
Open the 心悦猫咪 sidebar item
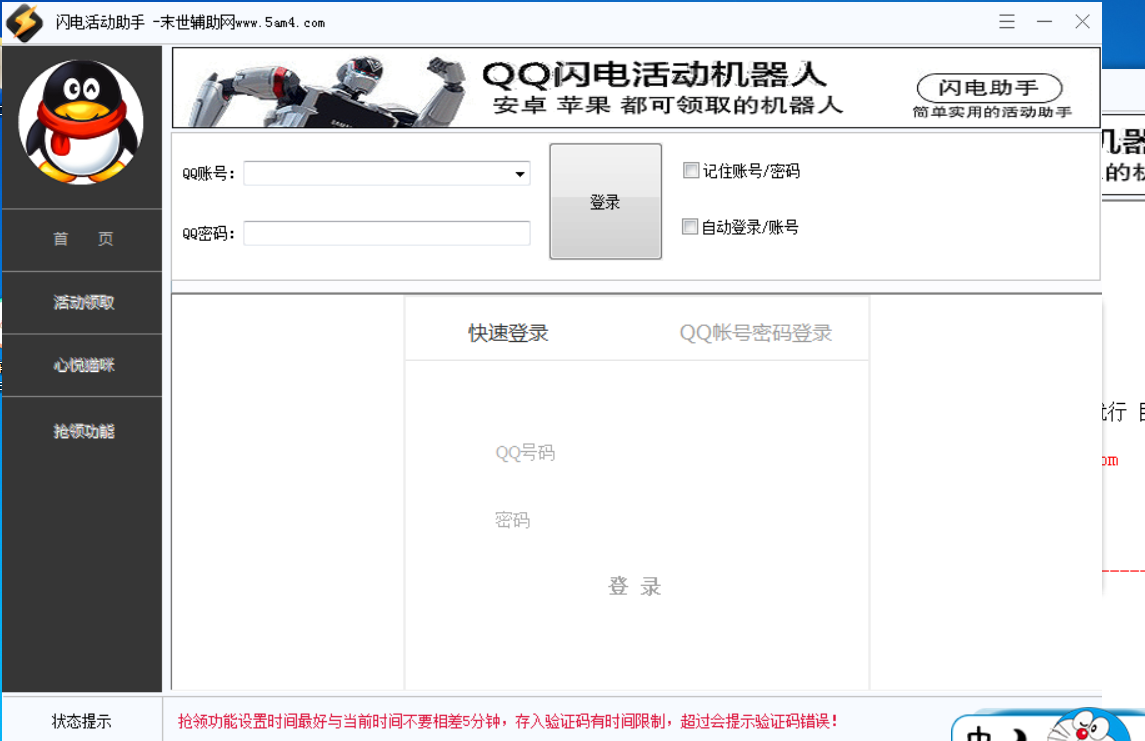coord(83,365)
